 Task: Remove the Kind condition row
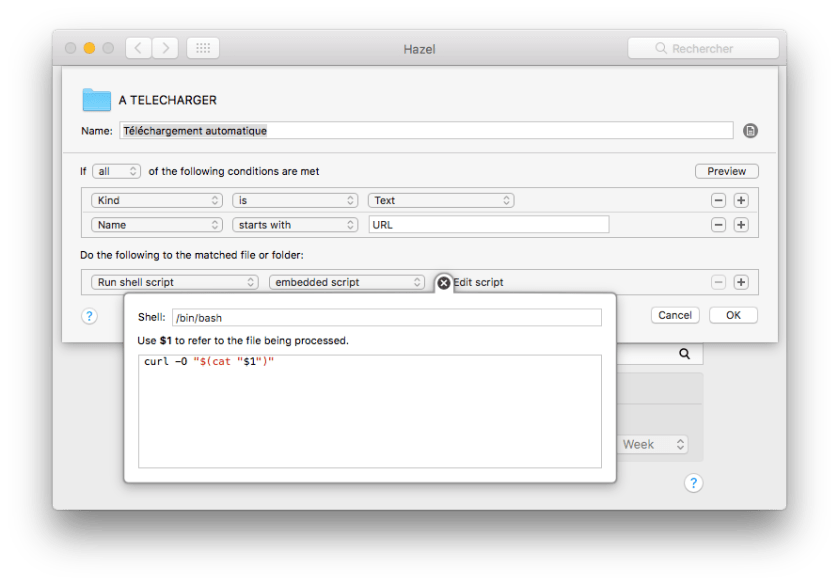point(718,200)
